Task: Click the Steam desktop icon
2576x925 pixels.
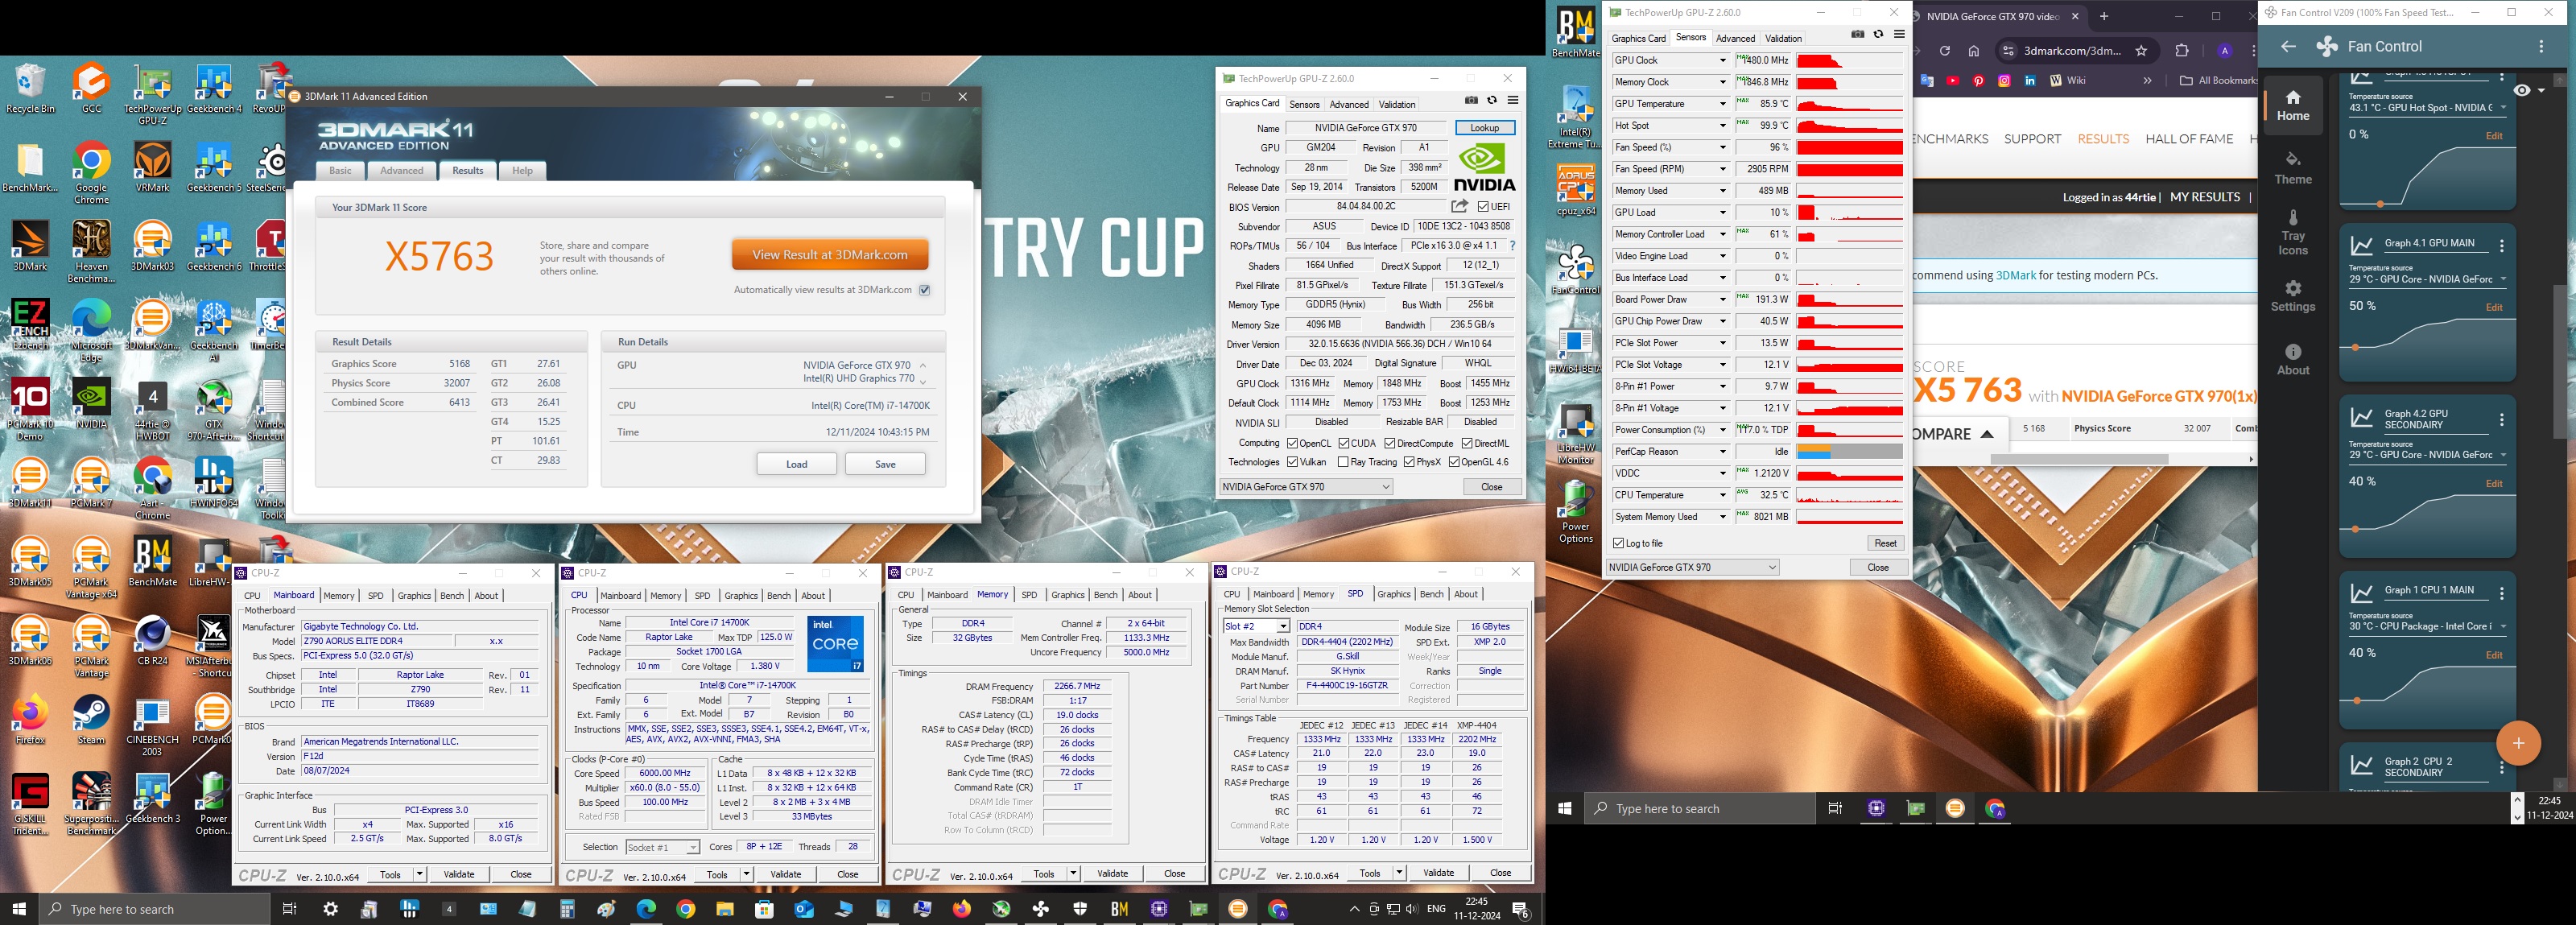Action: tap(92, 720)
